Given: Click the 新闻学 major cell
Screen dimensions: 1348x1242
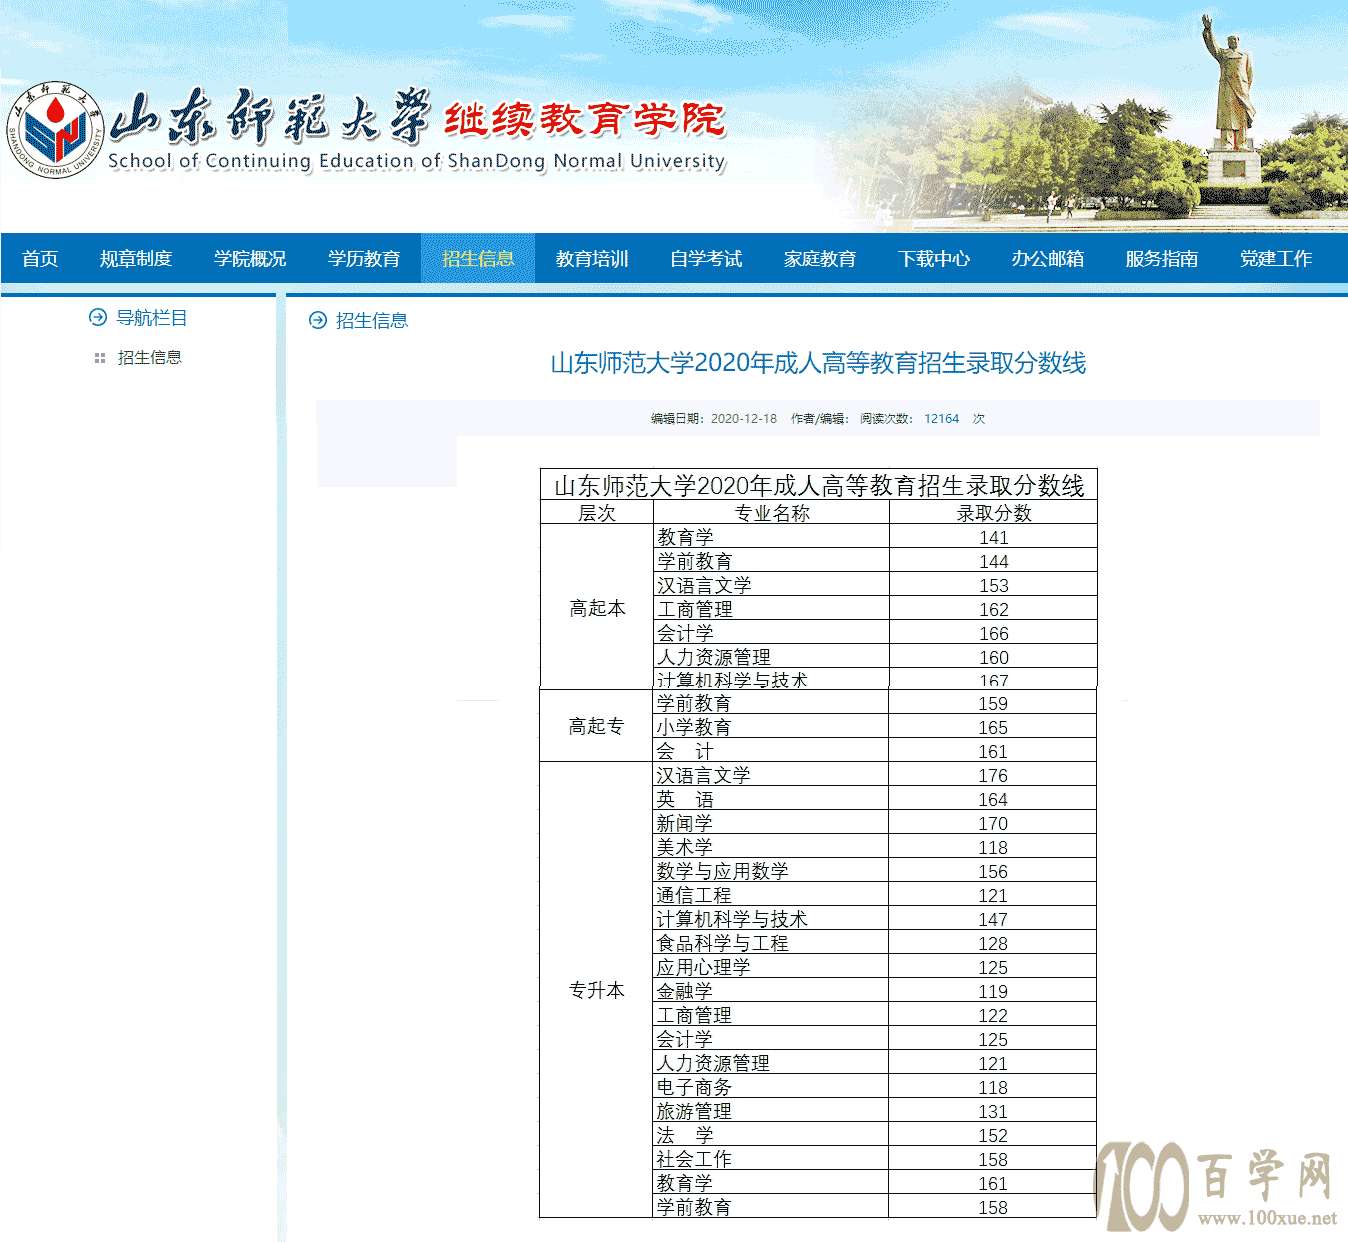Looking at the screenshot, I should click(x=771, y=823).
